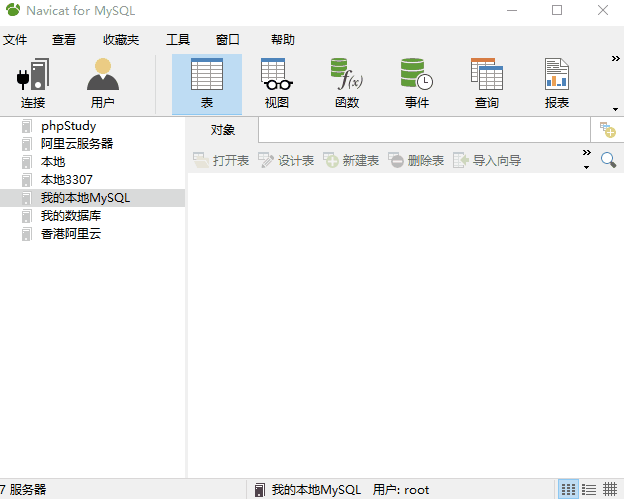The height and width of the screenshot is (499, 624).
Task: Click the Navicat app logo in title bar
Action: coord(13,10)
